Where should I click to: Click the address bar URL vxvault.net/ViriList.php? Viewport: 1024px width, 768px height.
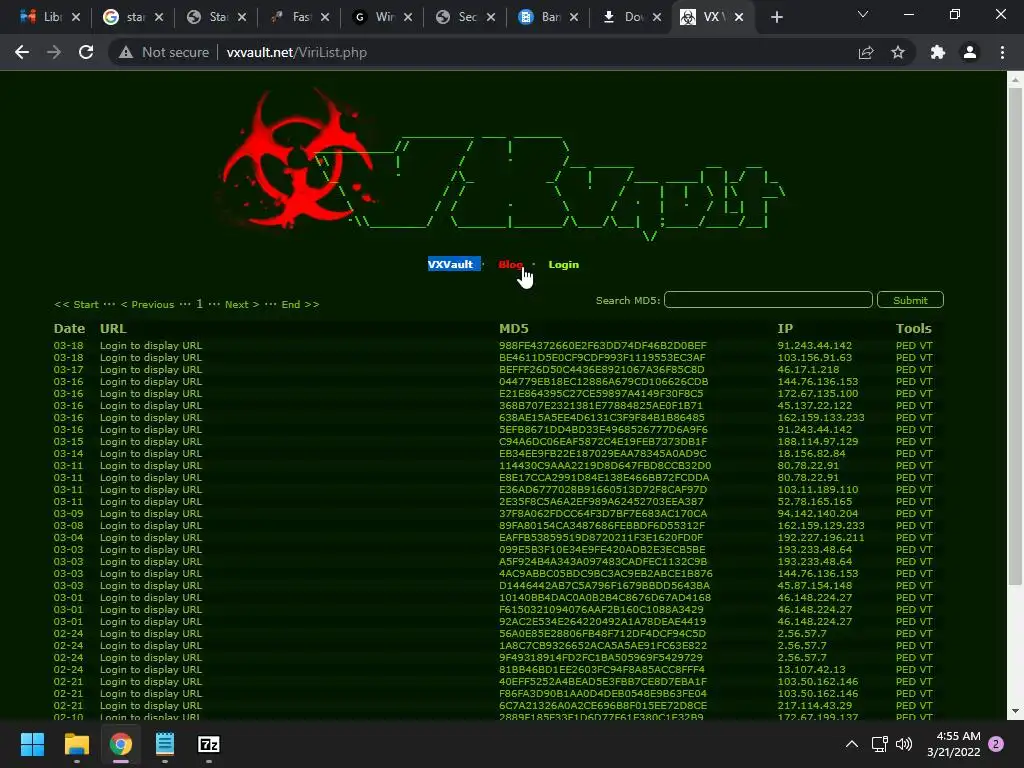pos(296,52)
